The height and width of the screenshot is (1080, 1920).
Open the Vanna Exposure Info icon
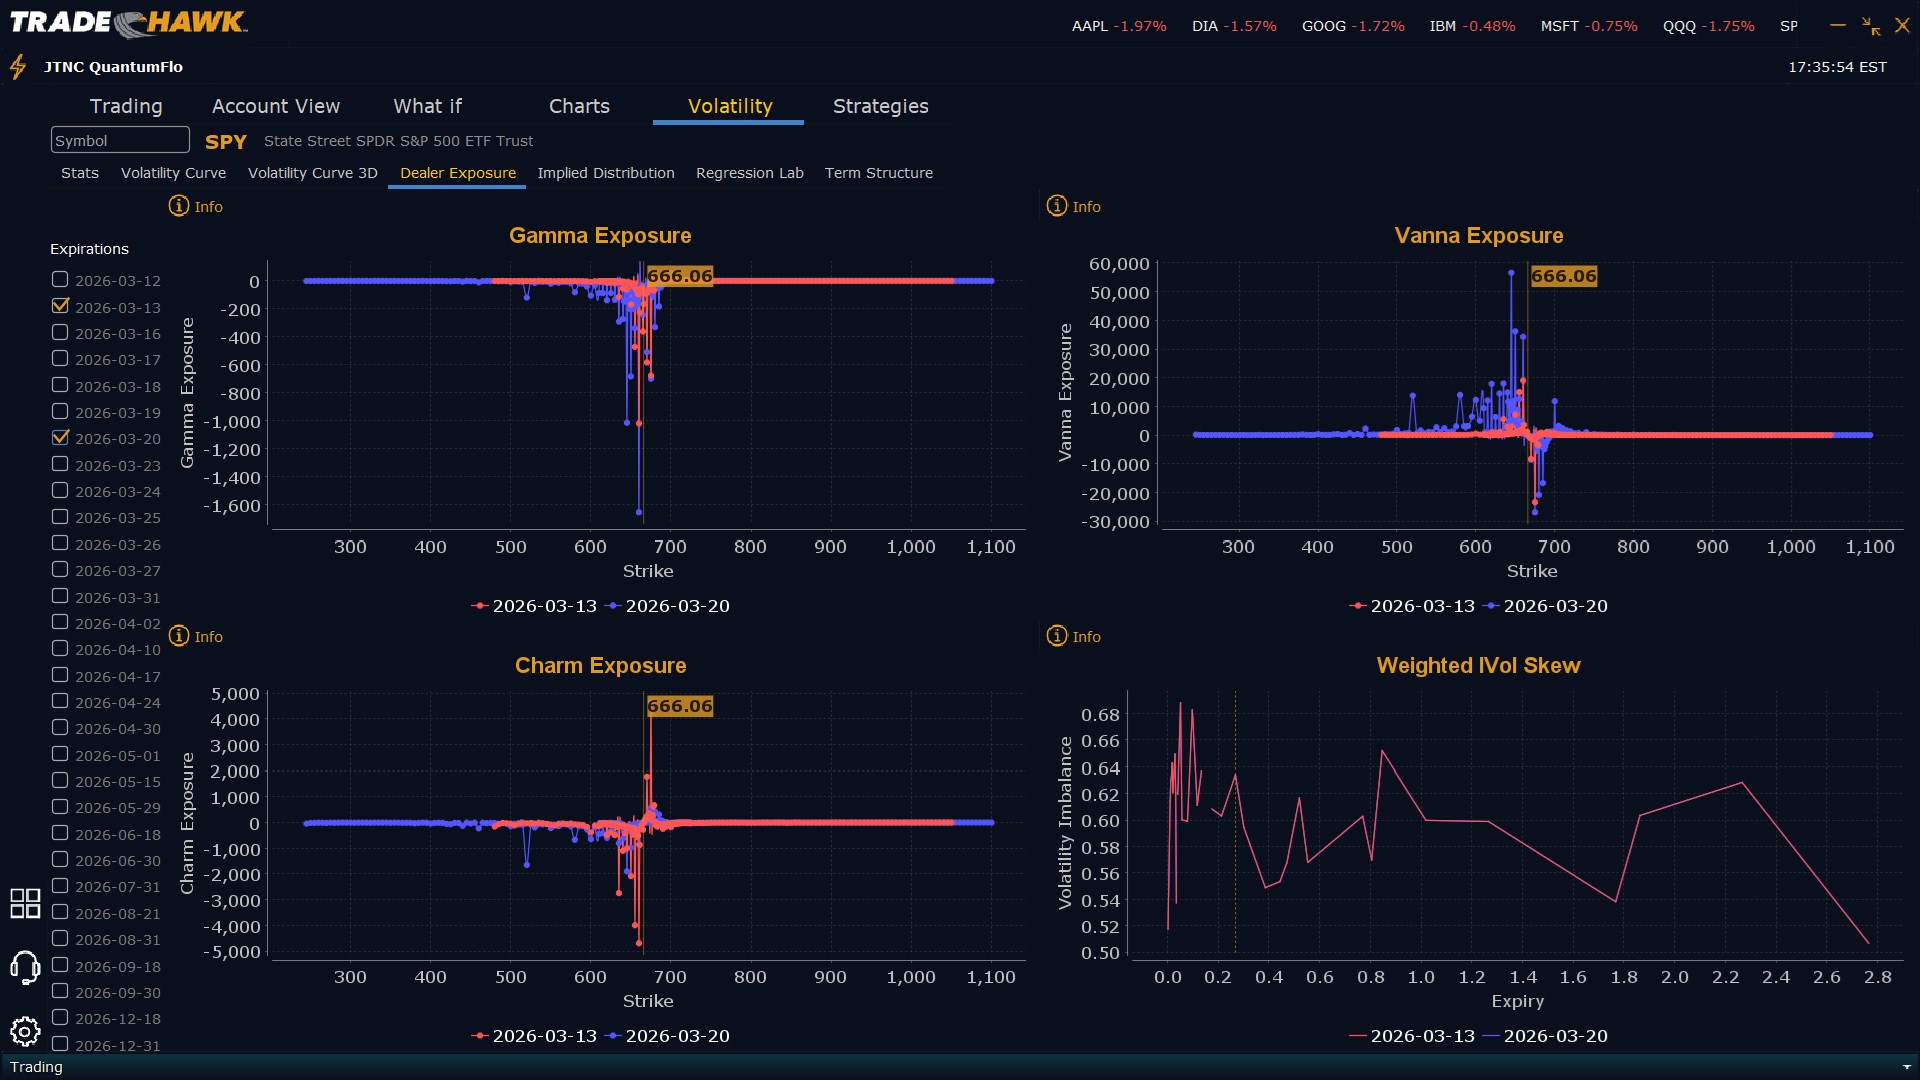(x=1057, y=206)
